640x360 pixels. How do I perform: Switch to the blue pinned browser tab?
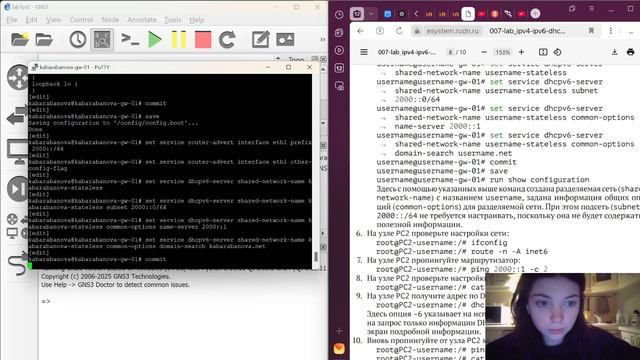click(387, 14)
